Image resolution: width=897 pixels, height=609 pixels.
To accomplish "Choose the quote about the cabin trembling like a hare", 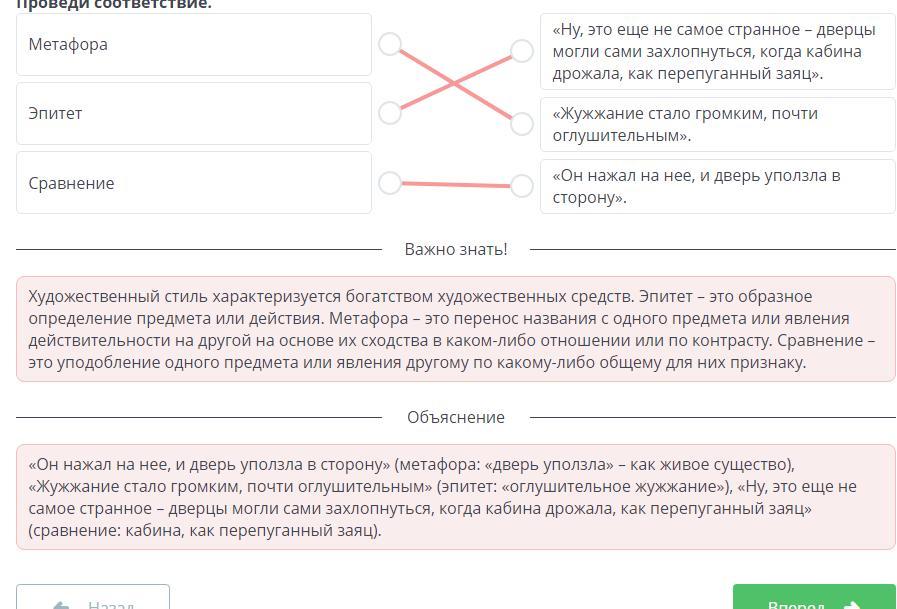I will pyautogui.click(x=716, y=51).
